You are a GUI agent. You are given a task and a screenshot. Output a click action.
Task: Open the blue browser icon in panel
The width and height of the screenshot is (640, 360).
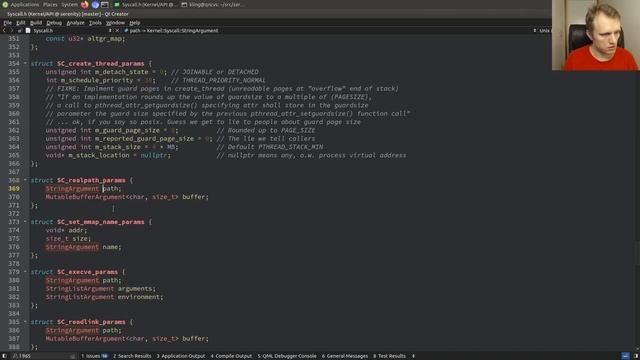click(95, 4)
